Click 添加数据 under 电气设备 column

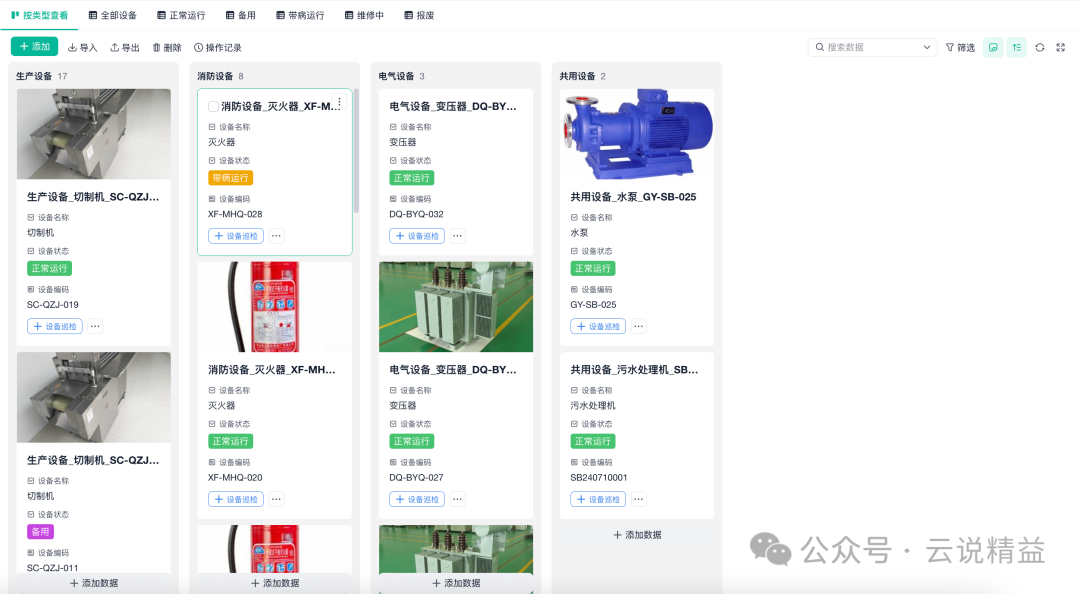click(x=456, y=583)
